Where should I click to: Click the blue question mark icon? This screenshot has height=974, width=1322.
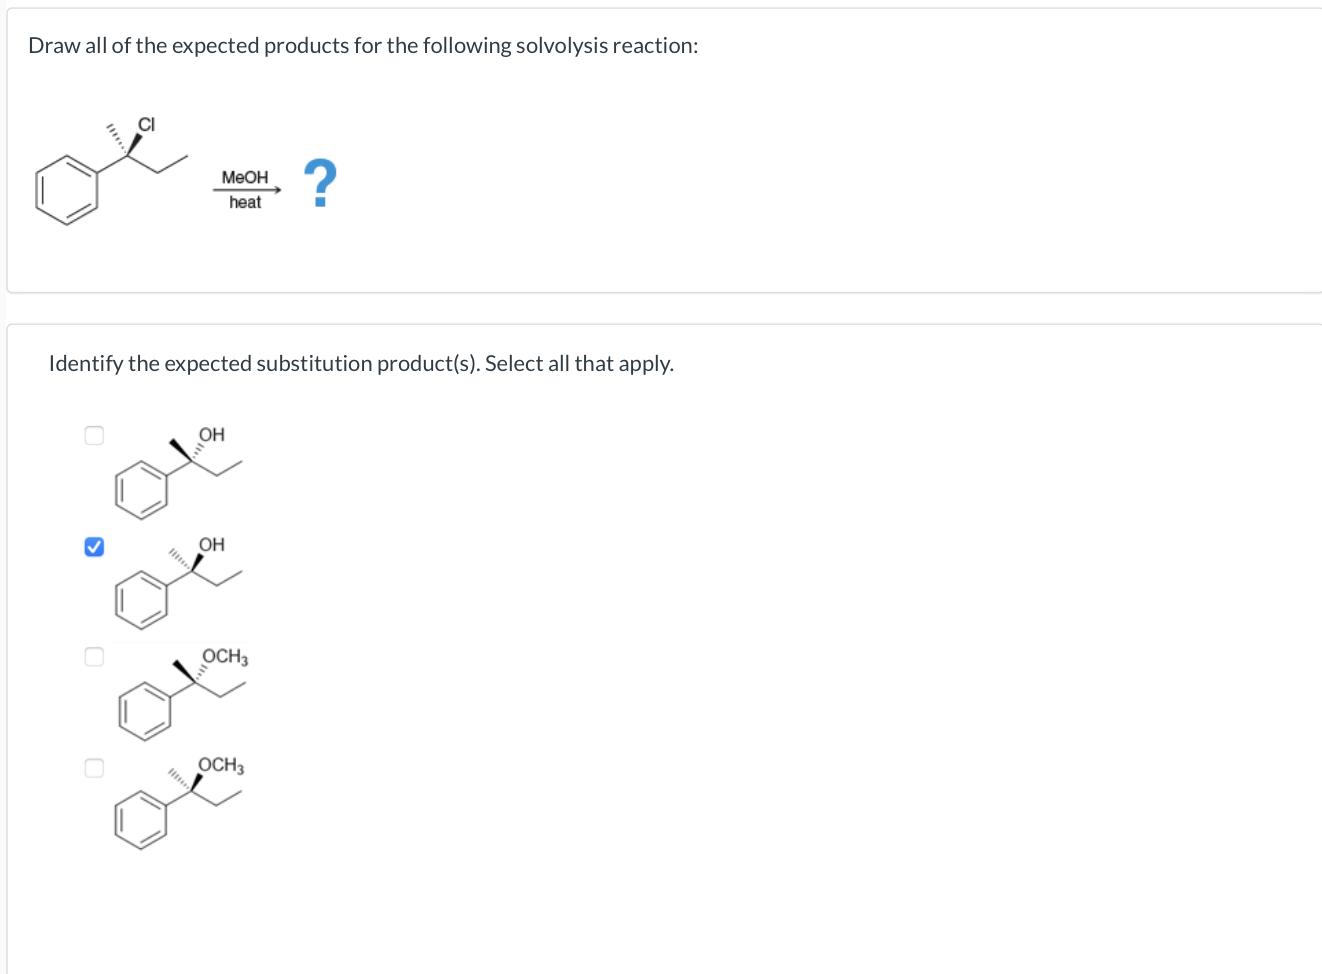(x=320, y=184)
